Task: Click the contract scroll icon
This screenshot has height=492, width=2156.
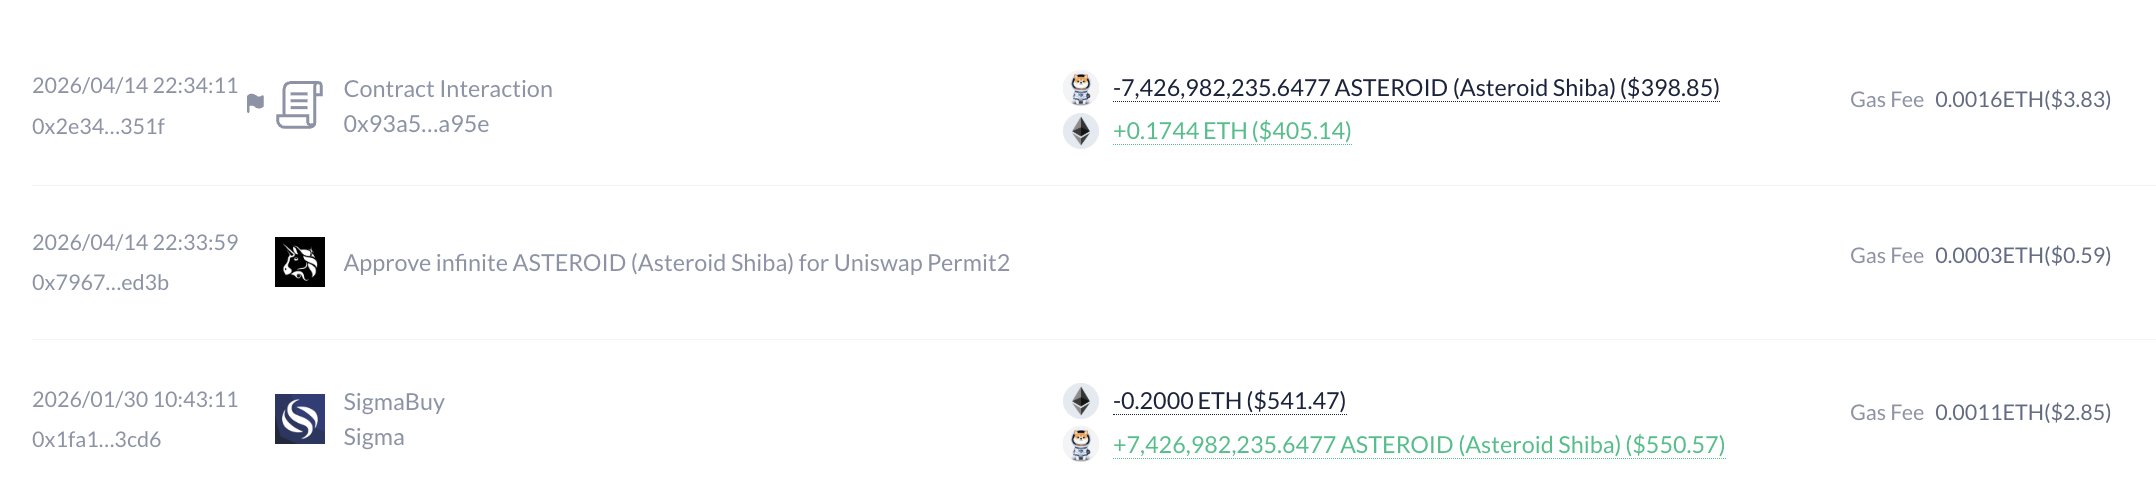Action: (x=299, y=105)
